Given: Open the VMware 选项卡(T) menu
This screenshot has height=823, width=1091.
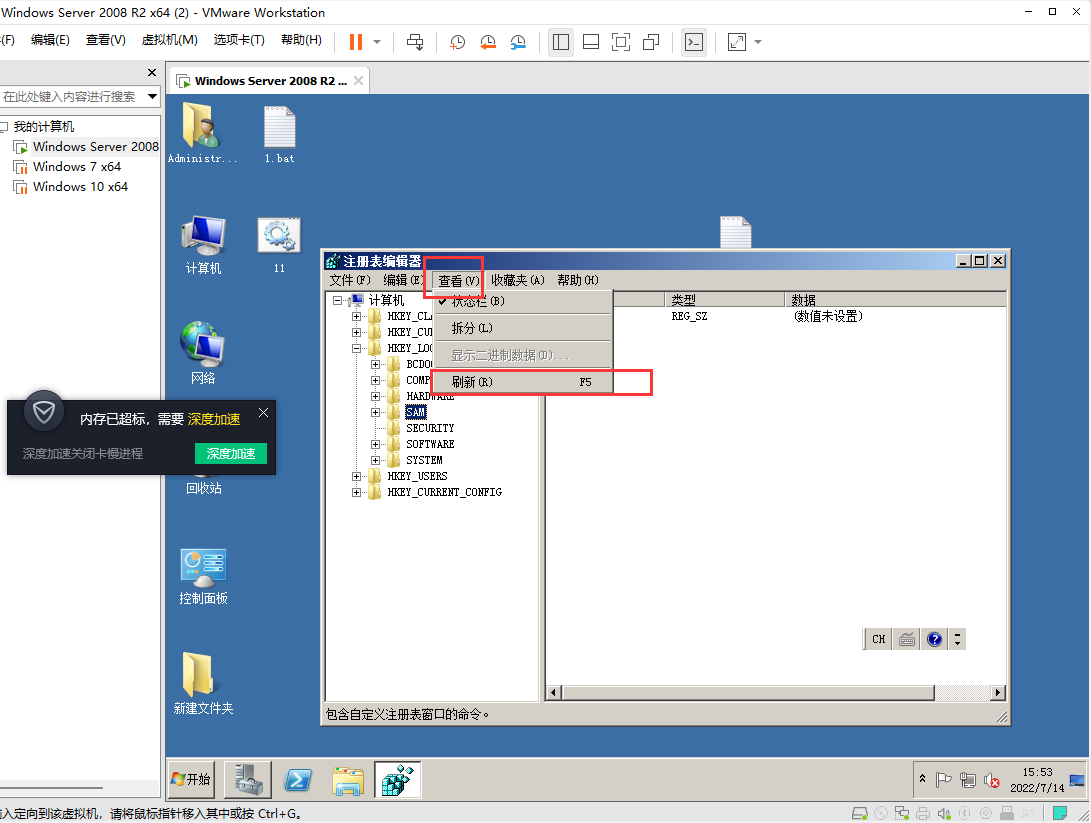Looking at the screenshot, I should (239, 40).
